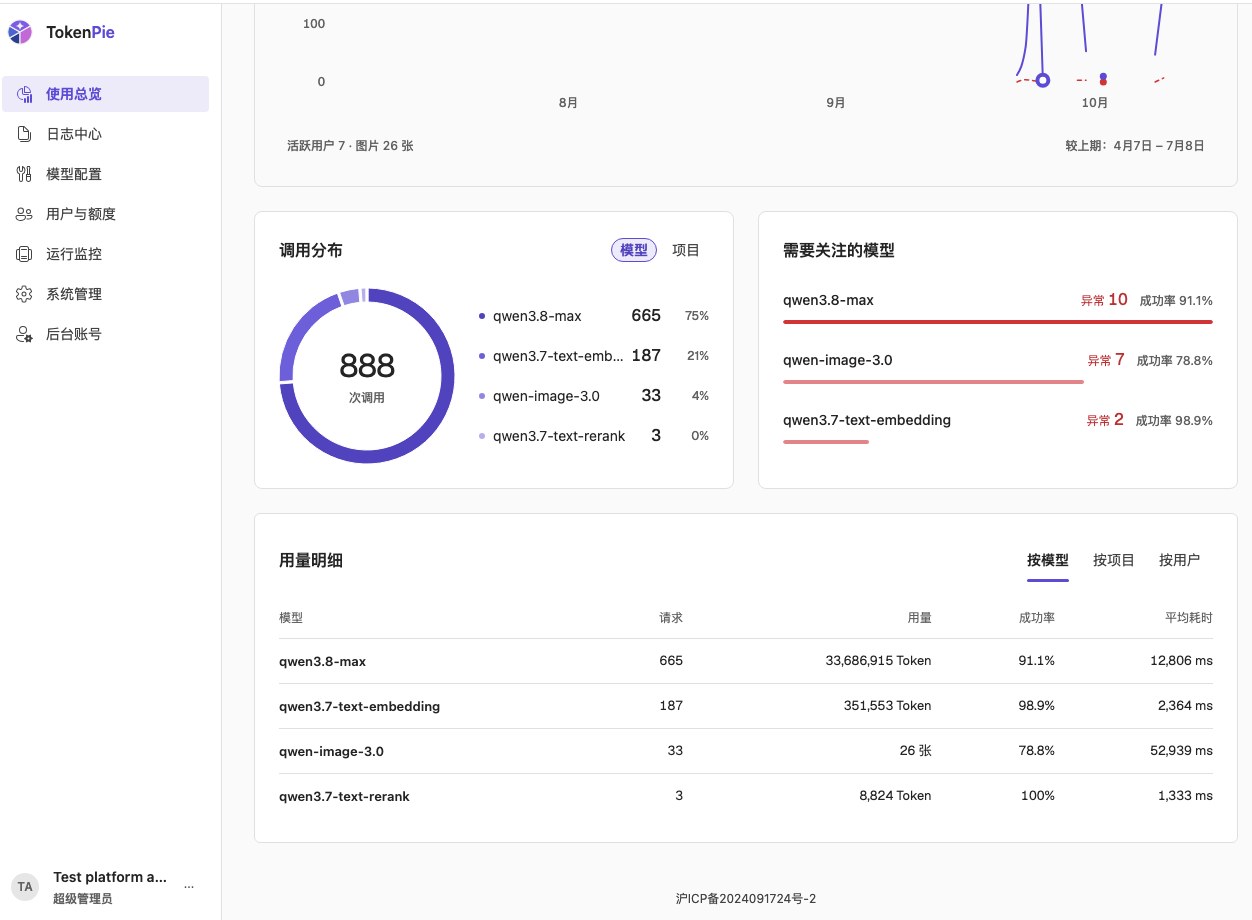This screenshot has height=920, width=1252.
Task: Click the qwen-image-3.0 legend dot
Action: click(x=482, y=396)
